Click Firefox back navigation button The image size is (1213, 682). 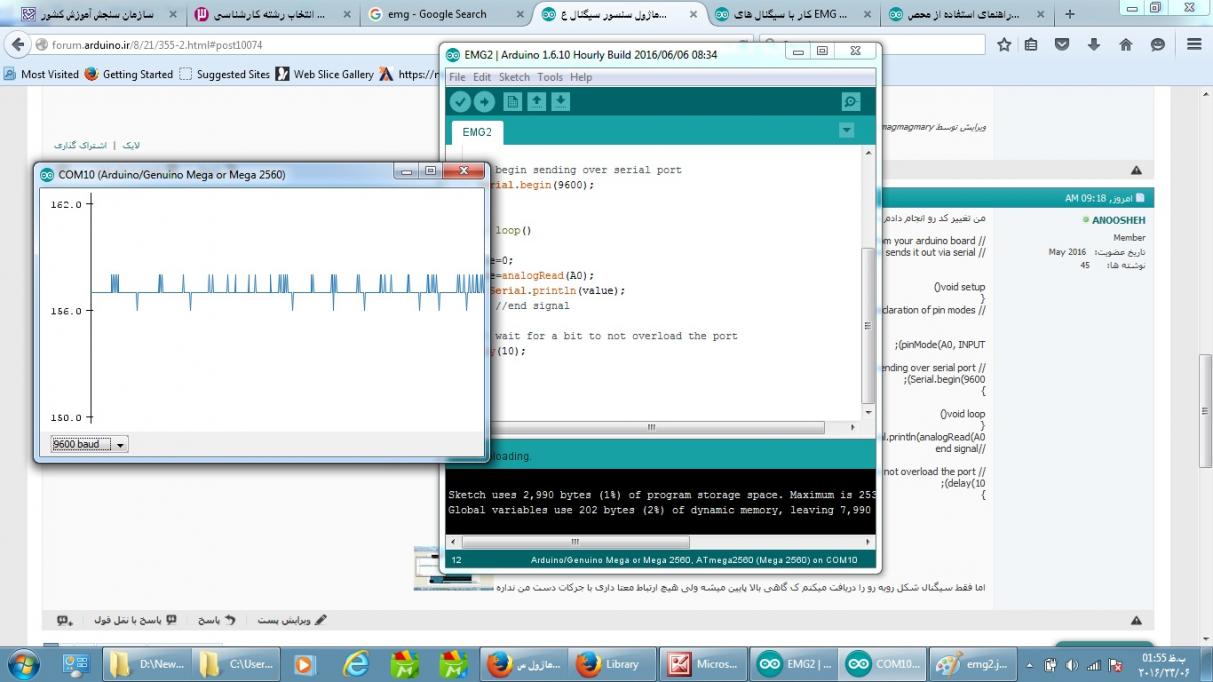click(x=18, y=45)
